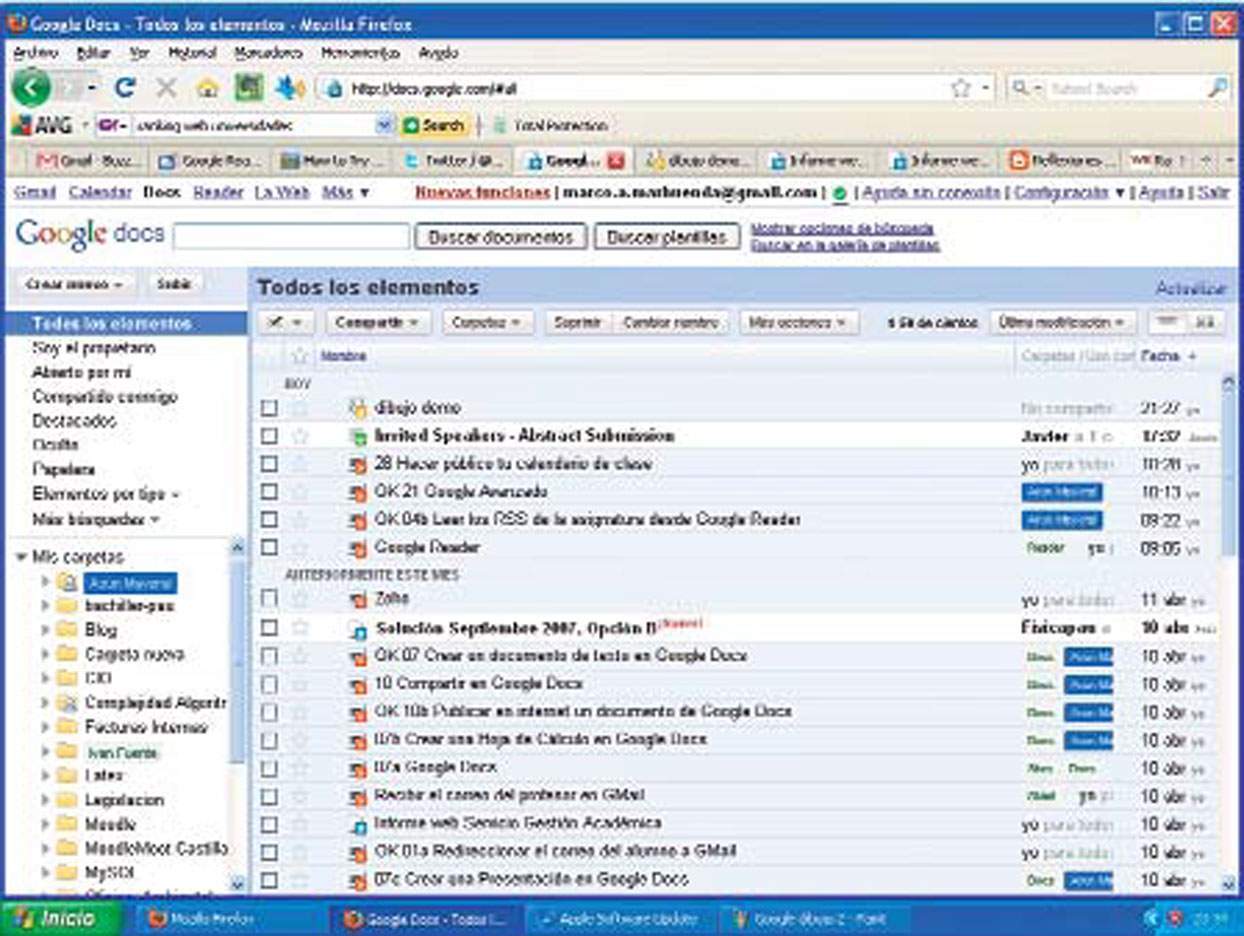Open the Calendar link in the top bar
Screen dimensions: 1244x936
click(100, 192)
